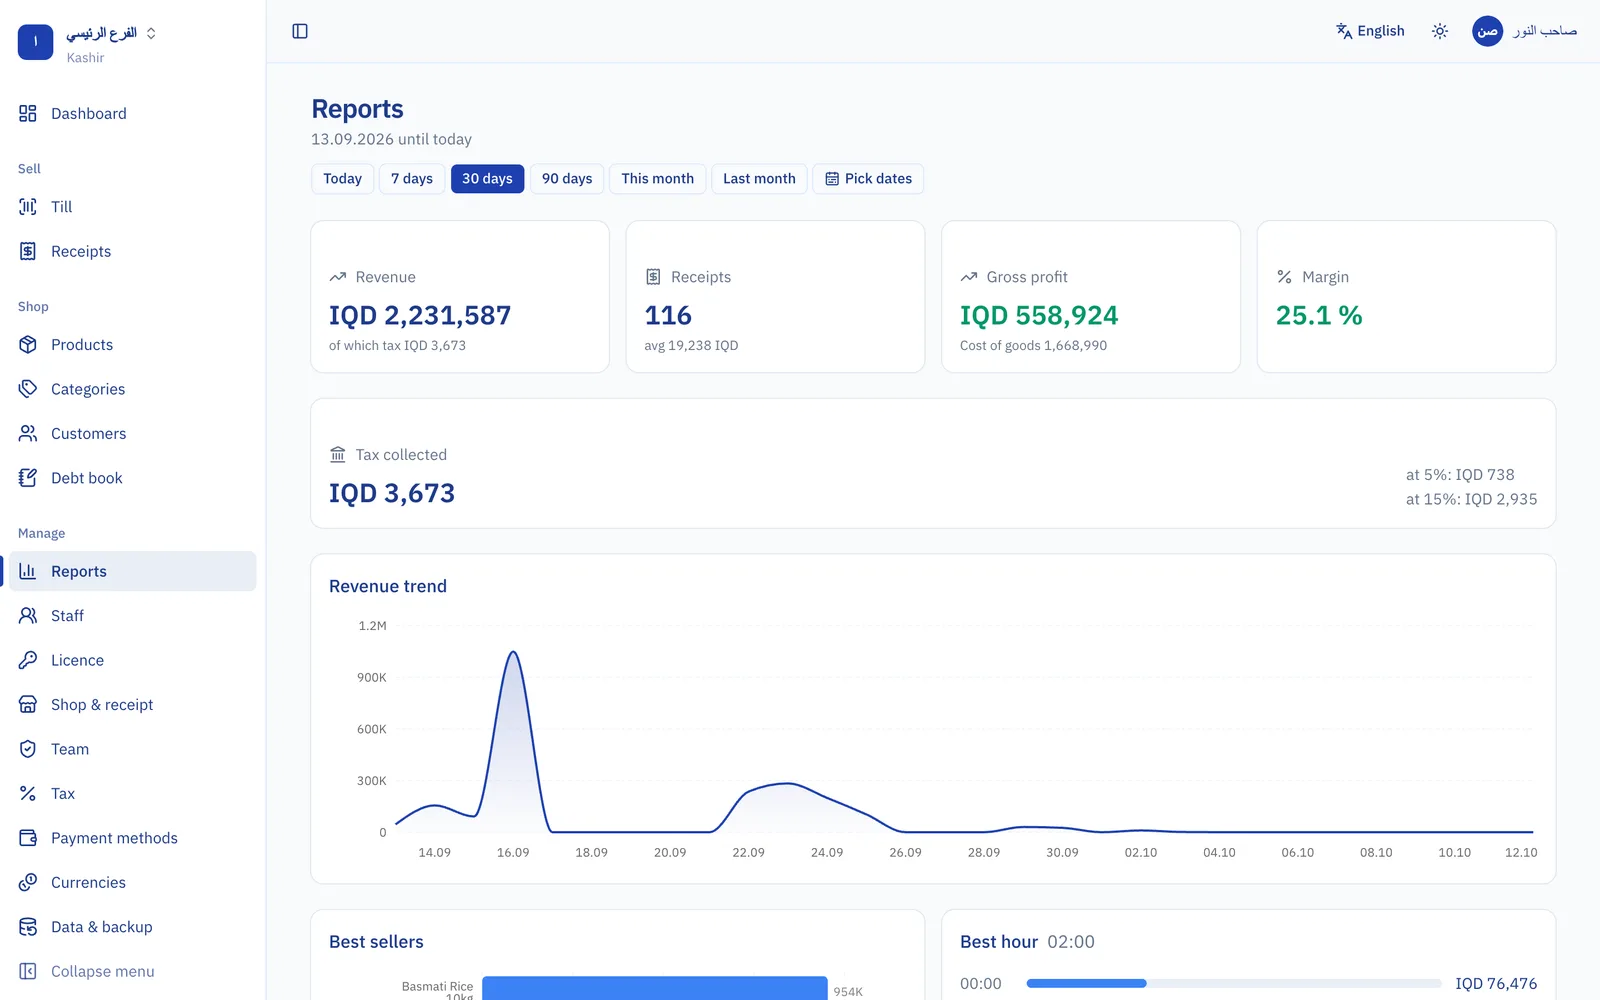This screenshot has height=1000, width=1600.
Task: Click the 'Revenue trend' heading
Action: tap(388, 586)
